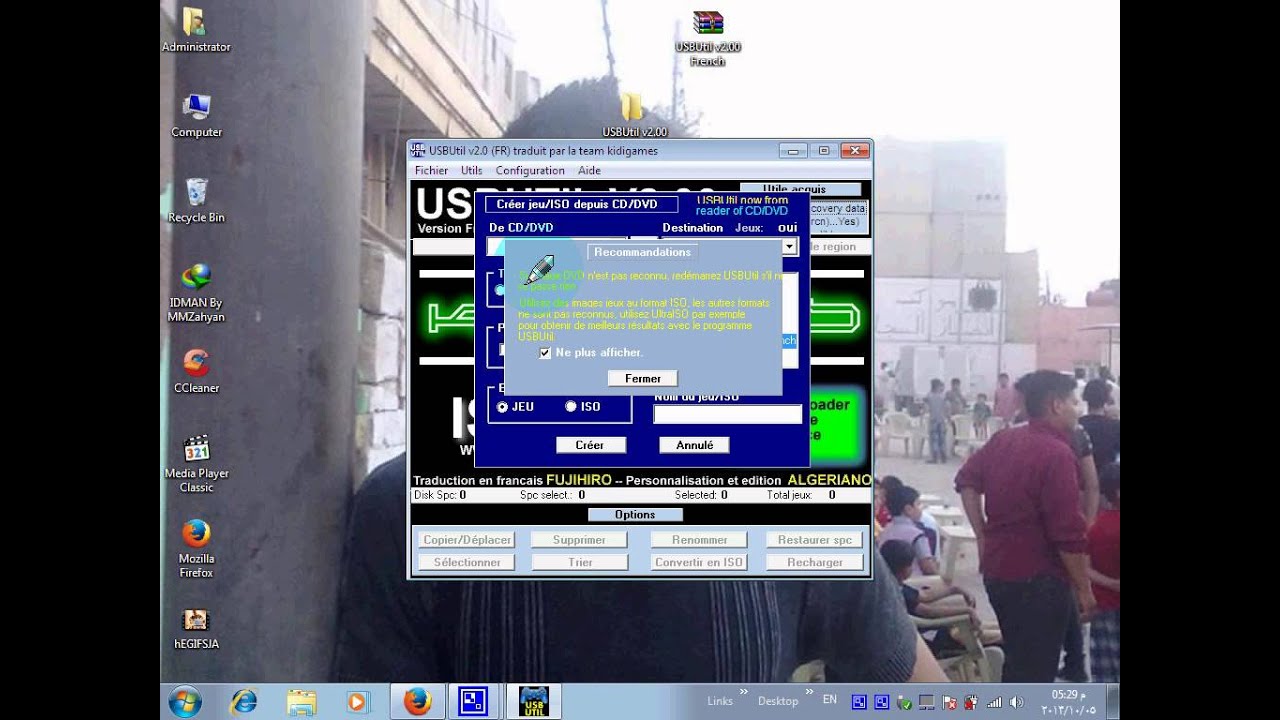Viewport: 1280px width, 720px height.
Task: Open the volume speaker tray icon
Action: (x=1017, y=702)
